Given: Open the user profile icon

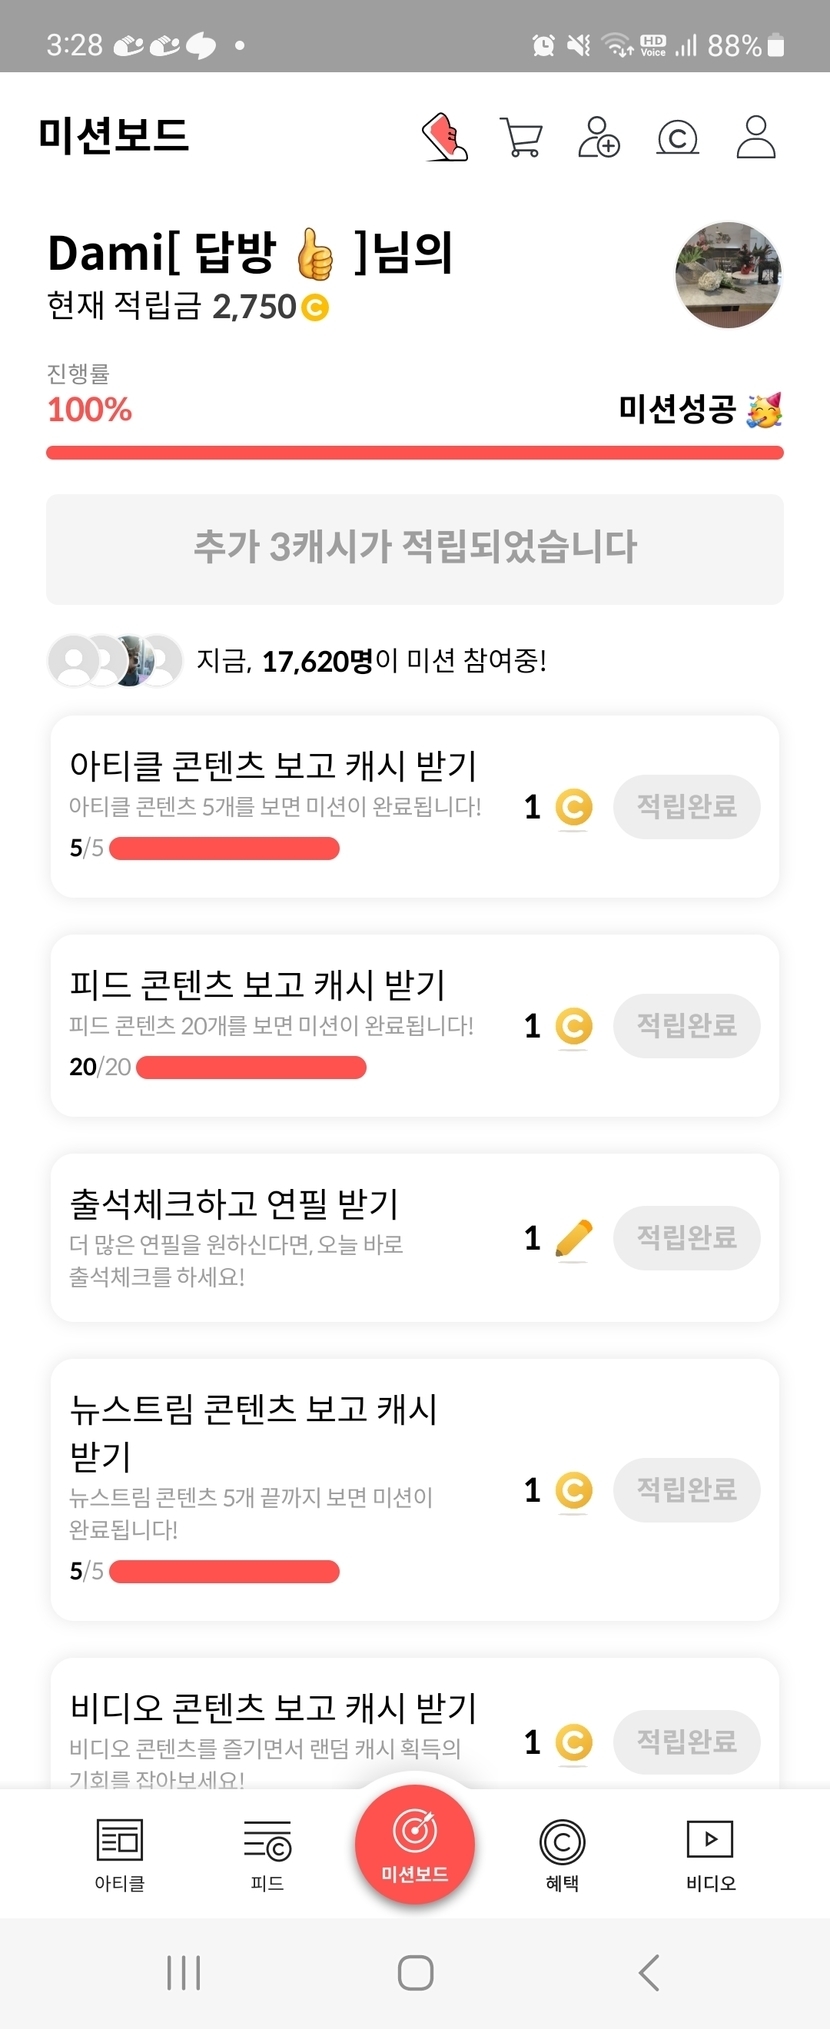Looking at the screenshot, I should tap(756, 137).
